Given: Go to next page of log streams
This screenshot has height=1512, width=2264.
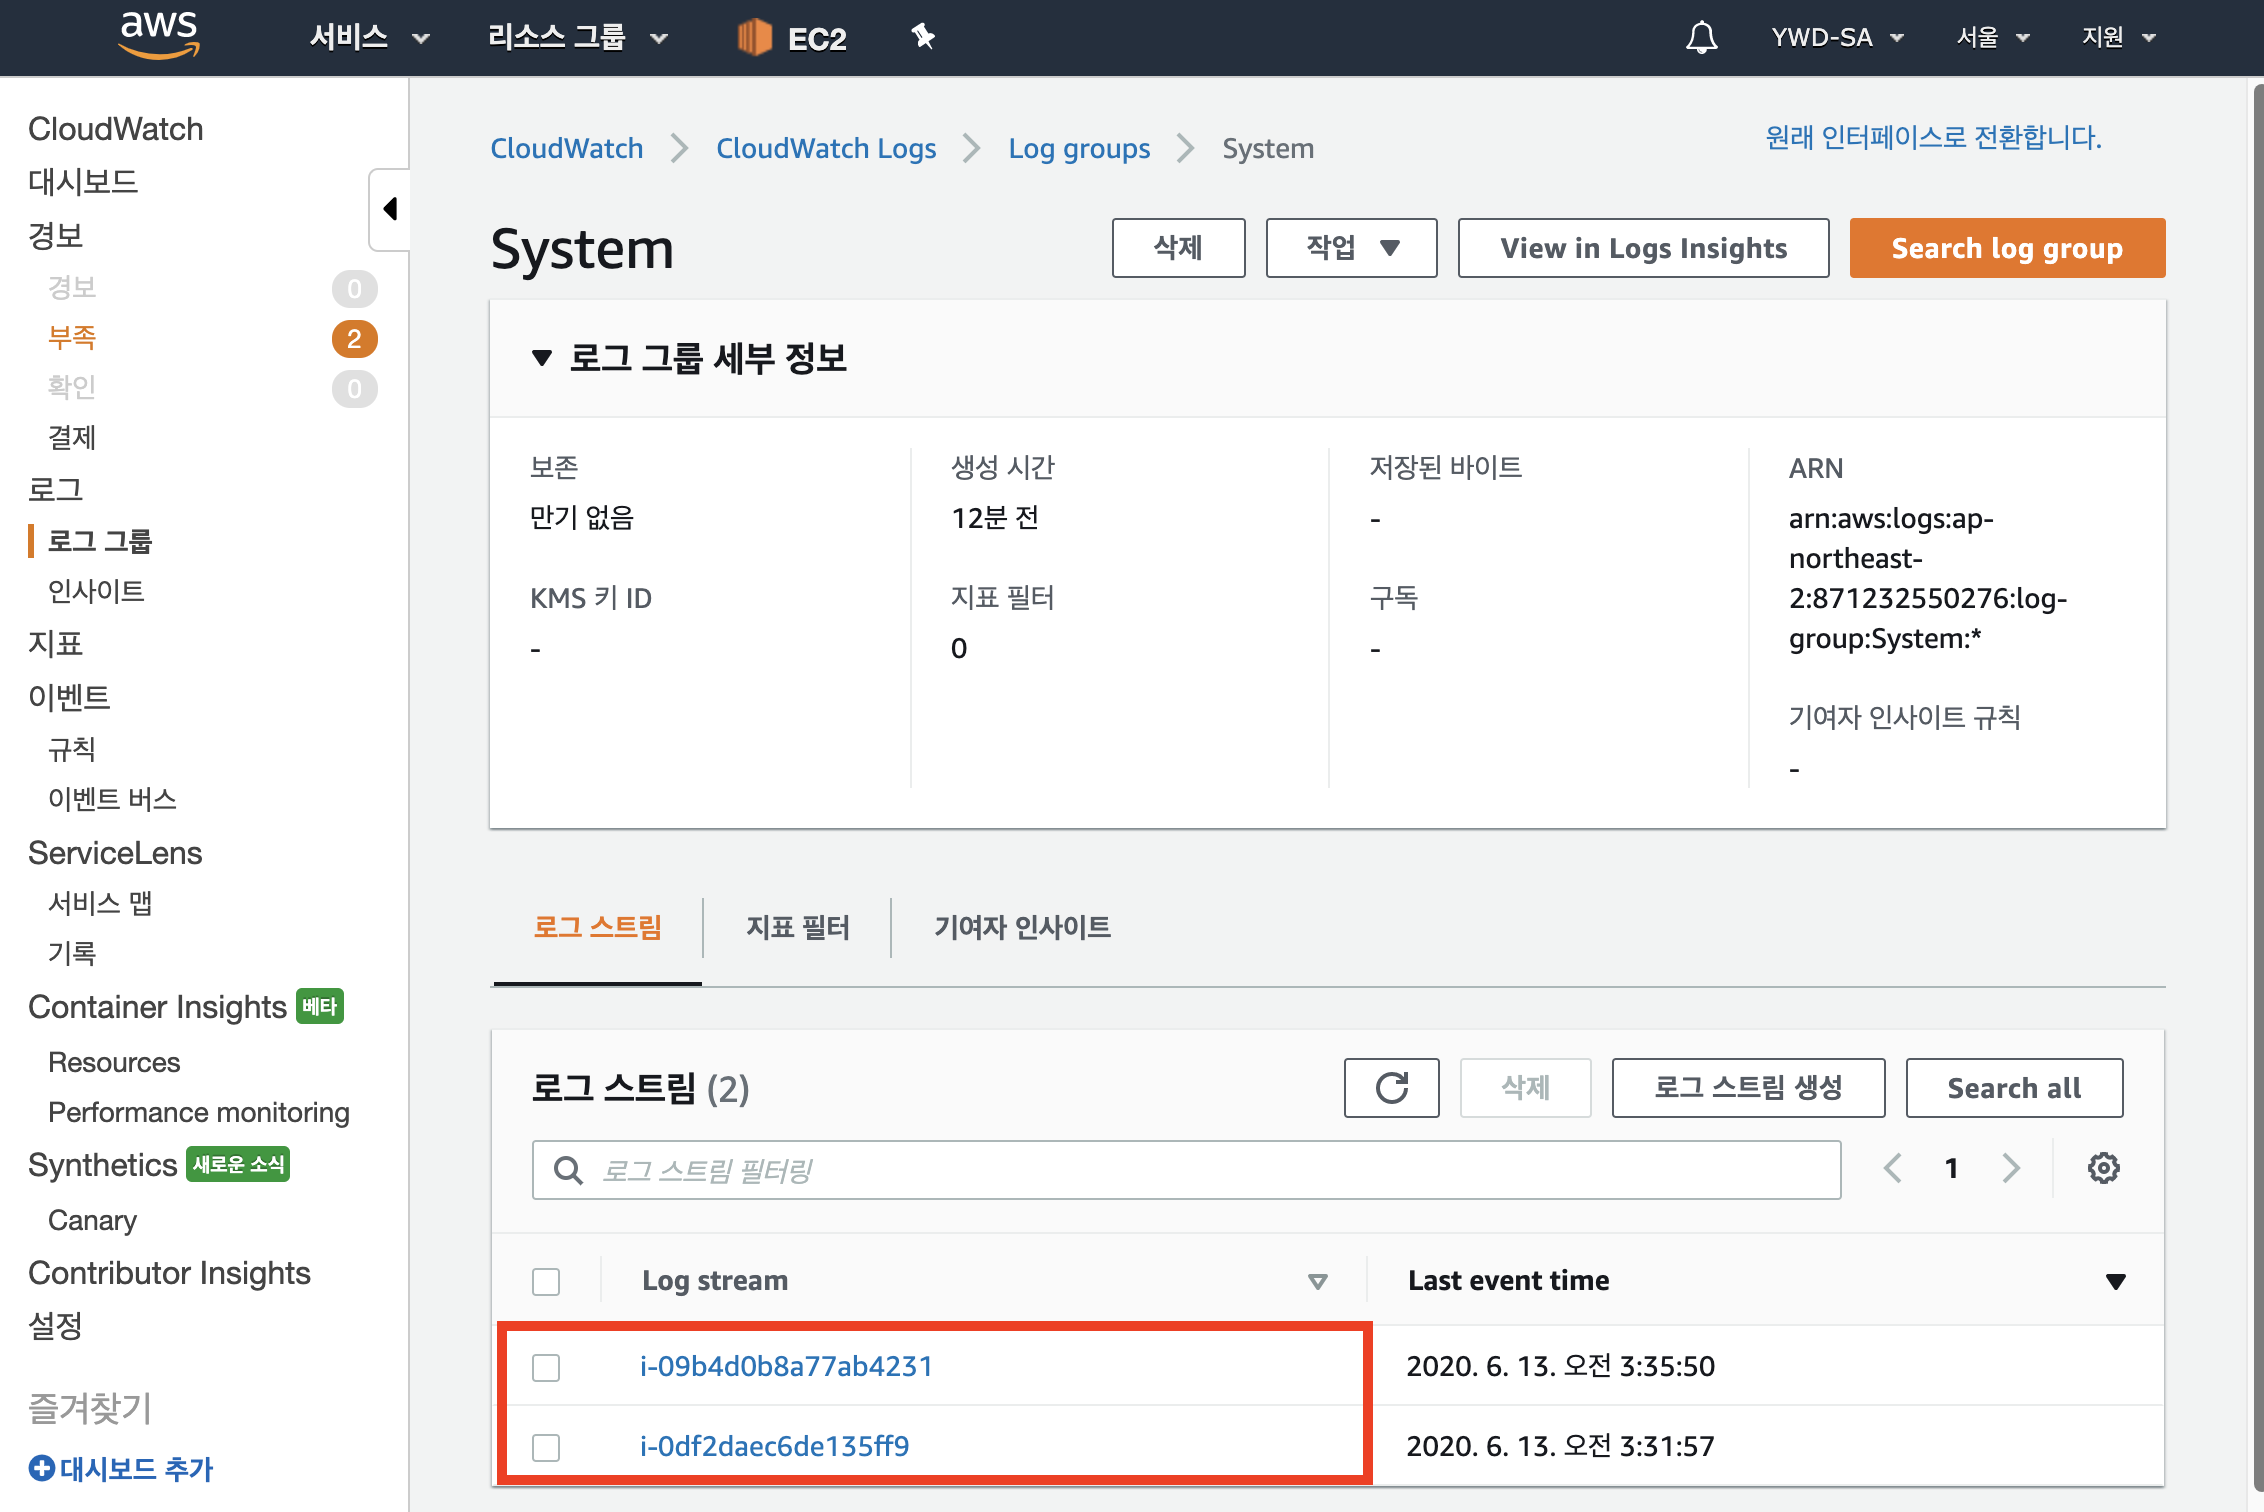Looking at the screenshot, I should tap(2012, 1168).
